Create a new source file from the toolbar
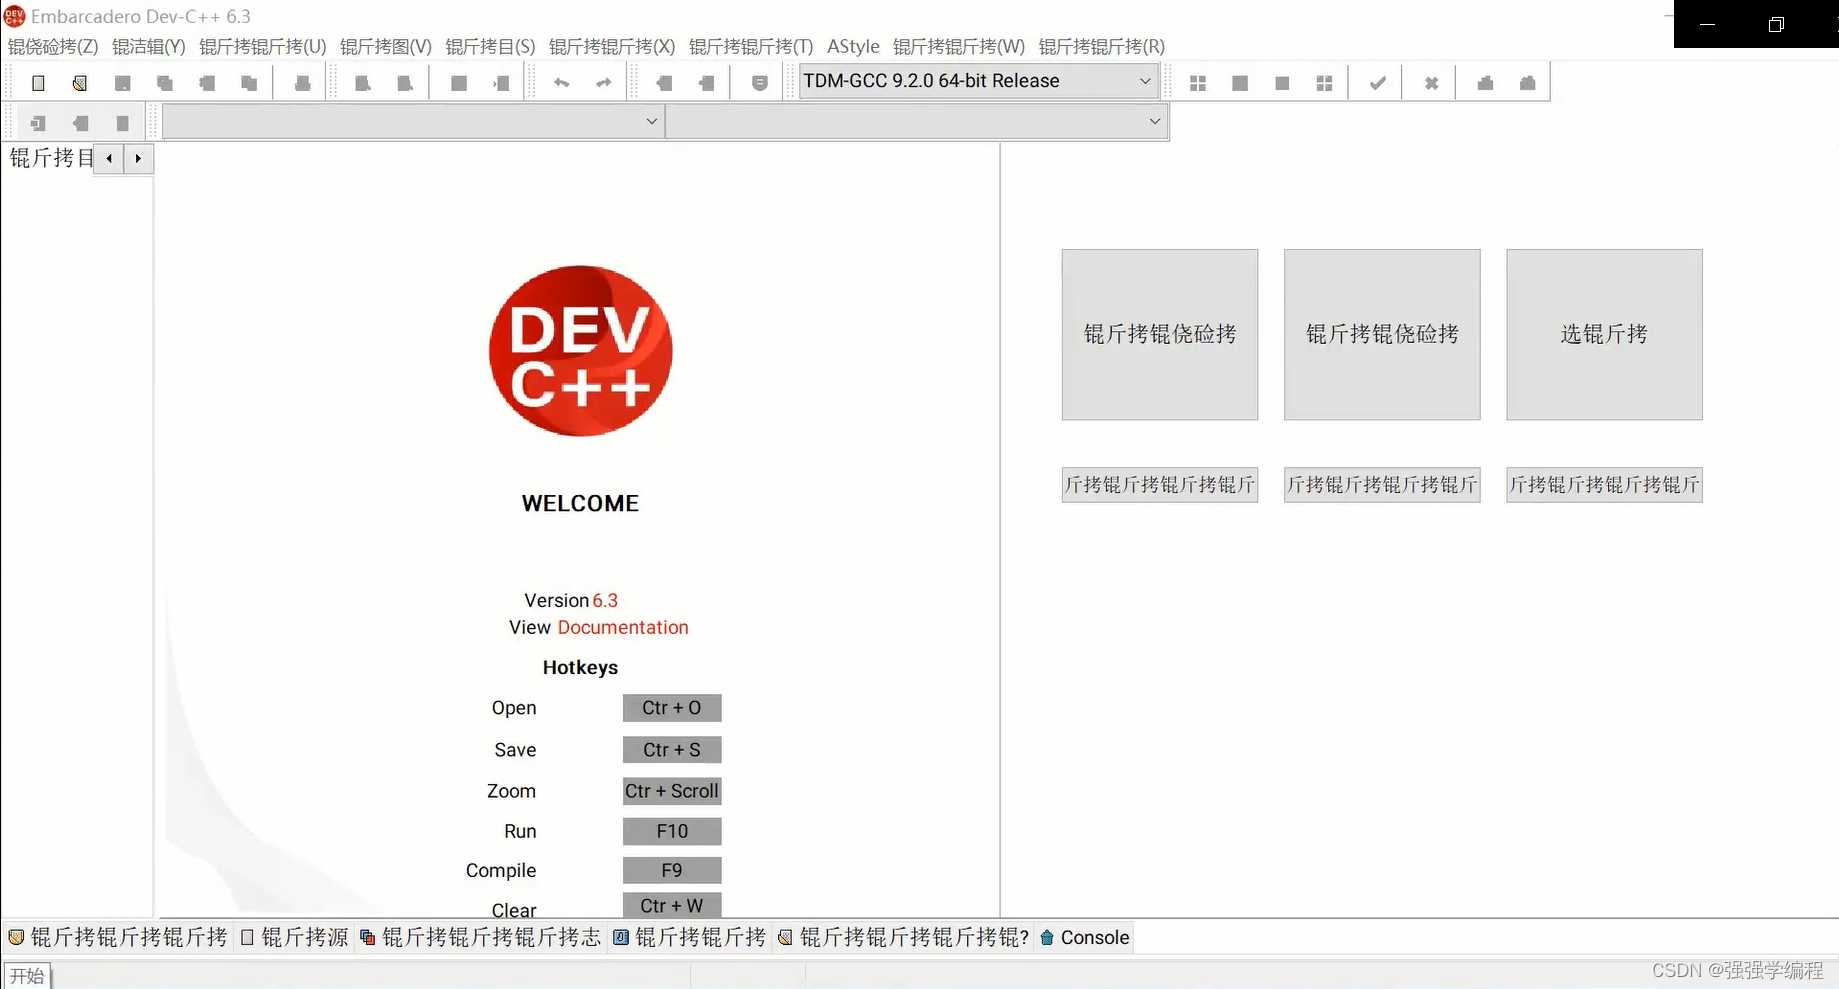The width and height of the screenshot is (1839, 989). click(38, 82)
